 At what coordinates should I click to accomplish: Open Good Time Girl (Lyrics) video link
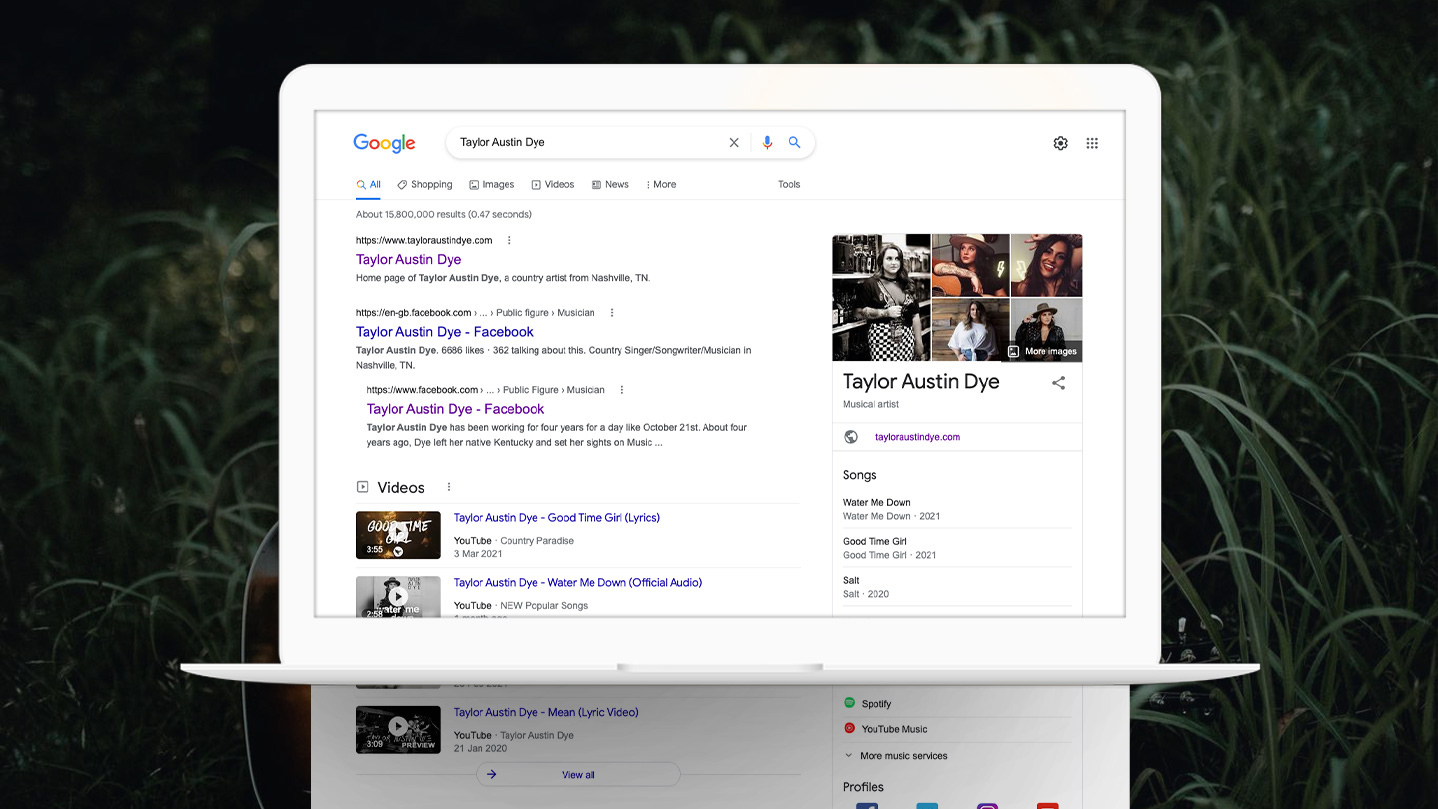(557, 518)
